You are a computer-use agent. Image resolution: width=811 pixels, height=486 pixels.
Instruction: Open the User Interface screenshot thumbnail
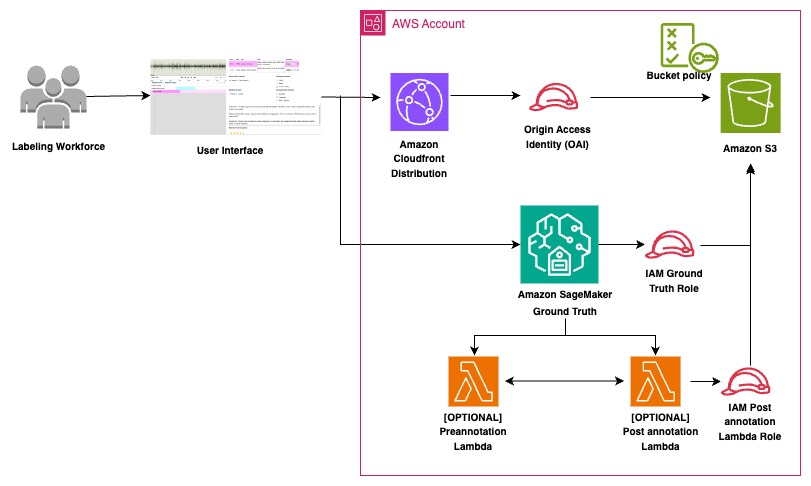point(235,97)
